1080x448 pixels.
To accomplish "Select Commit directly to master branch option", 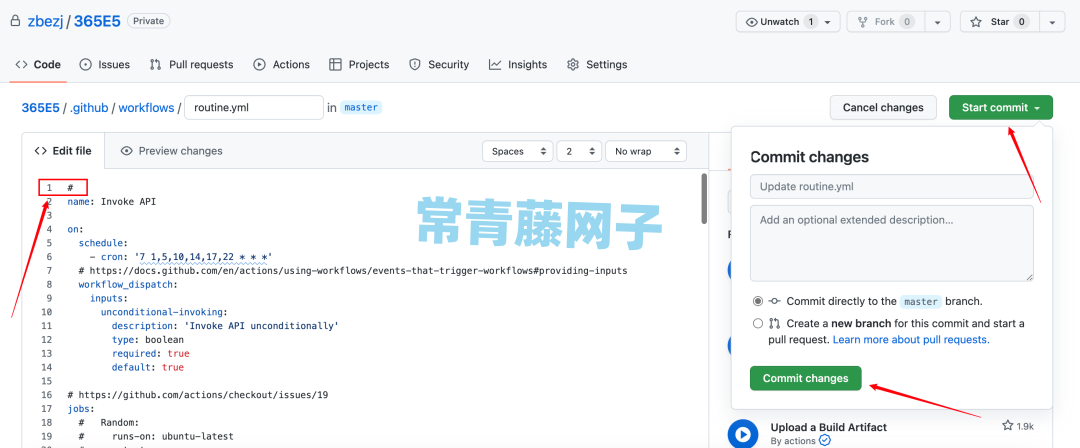I will pos(758,301).
